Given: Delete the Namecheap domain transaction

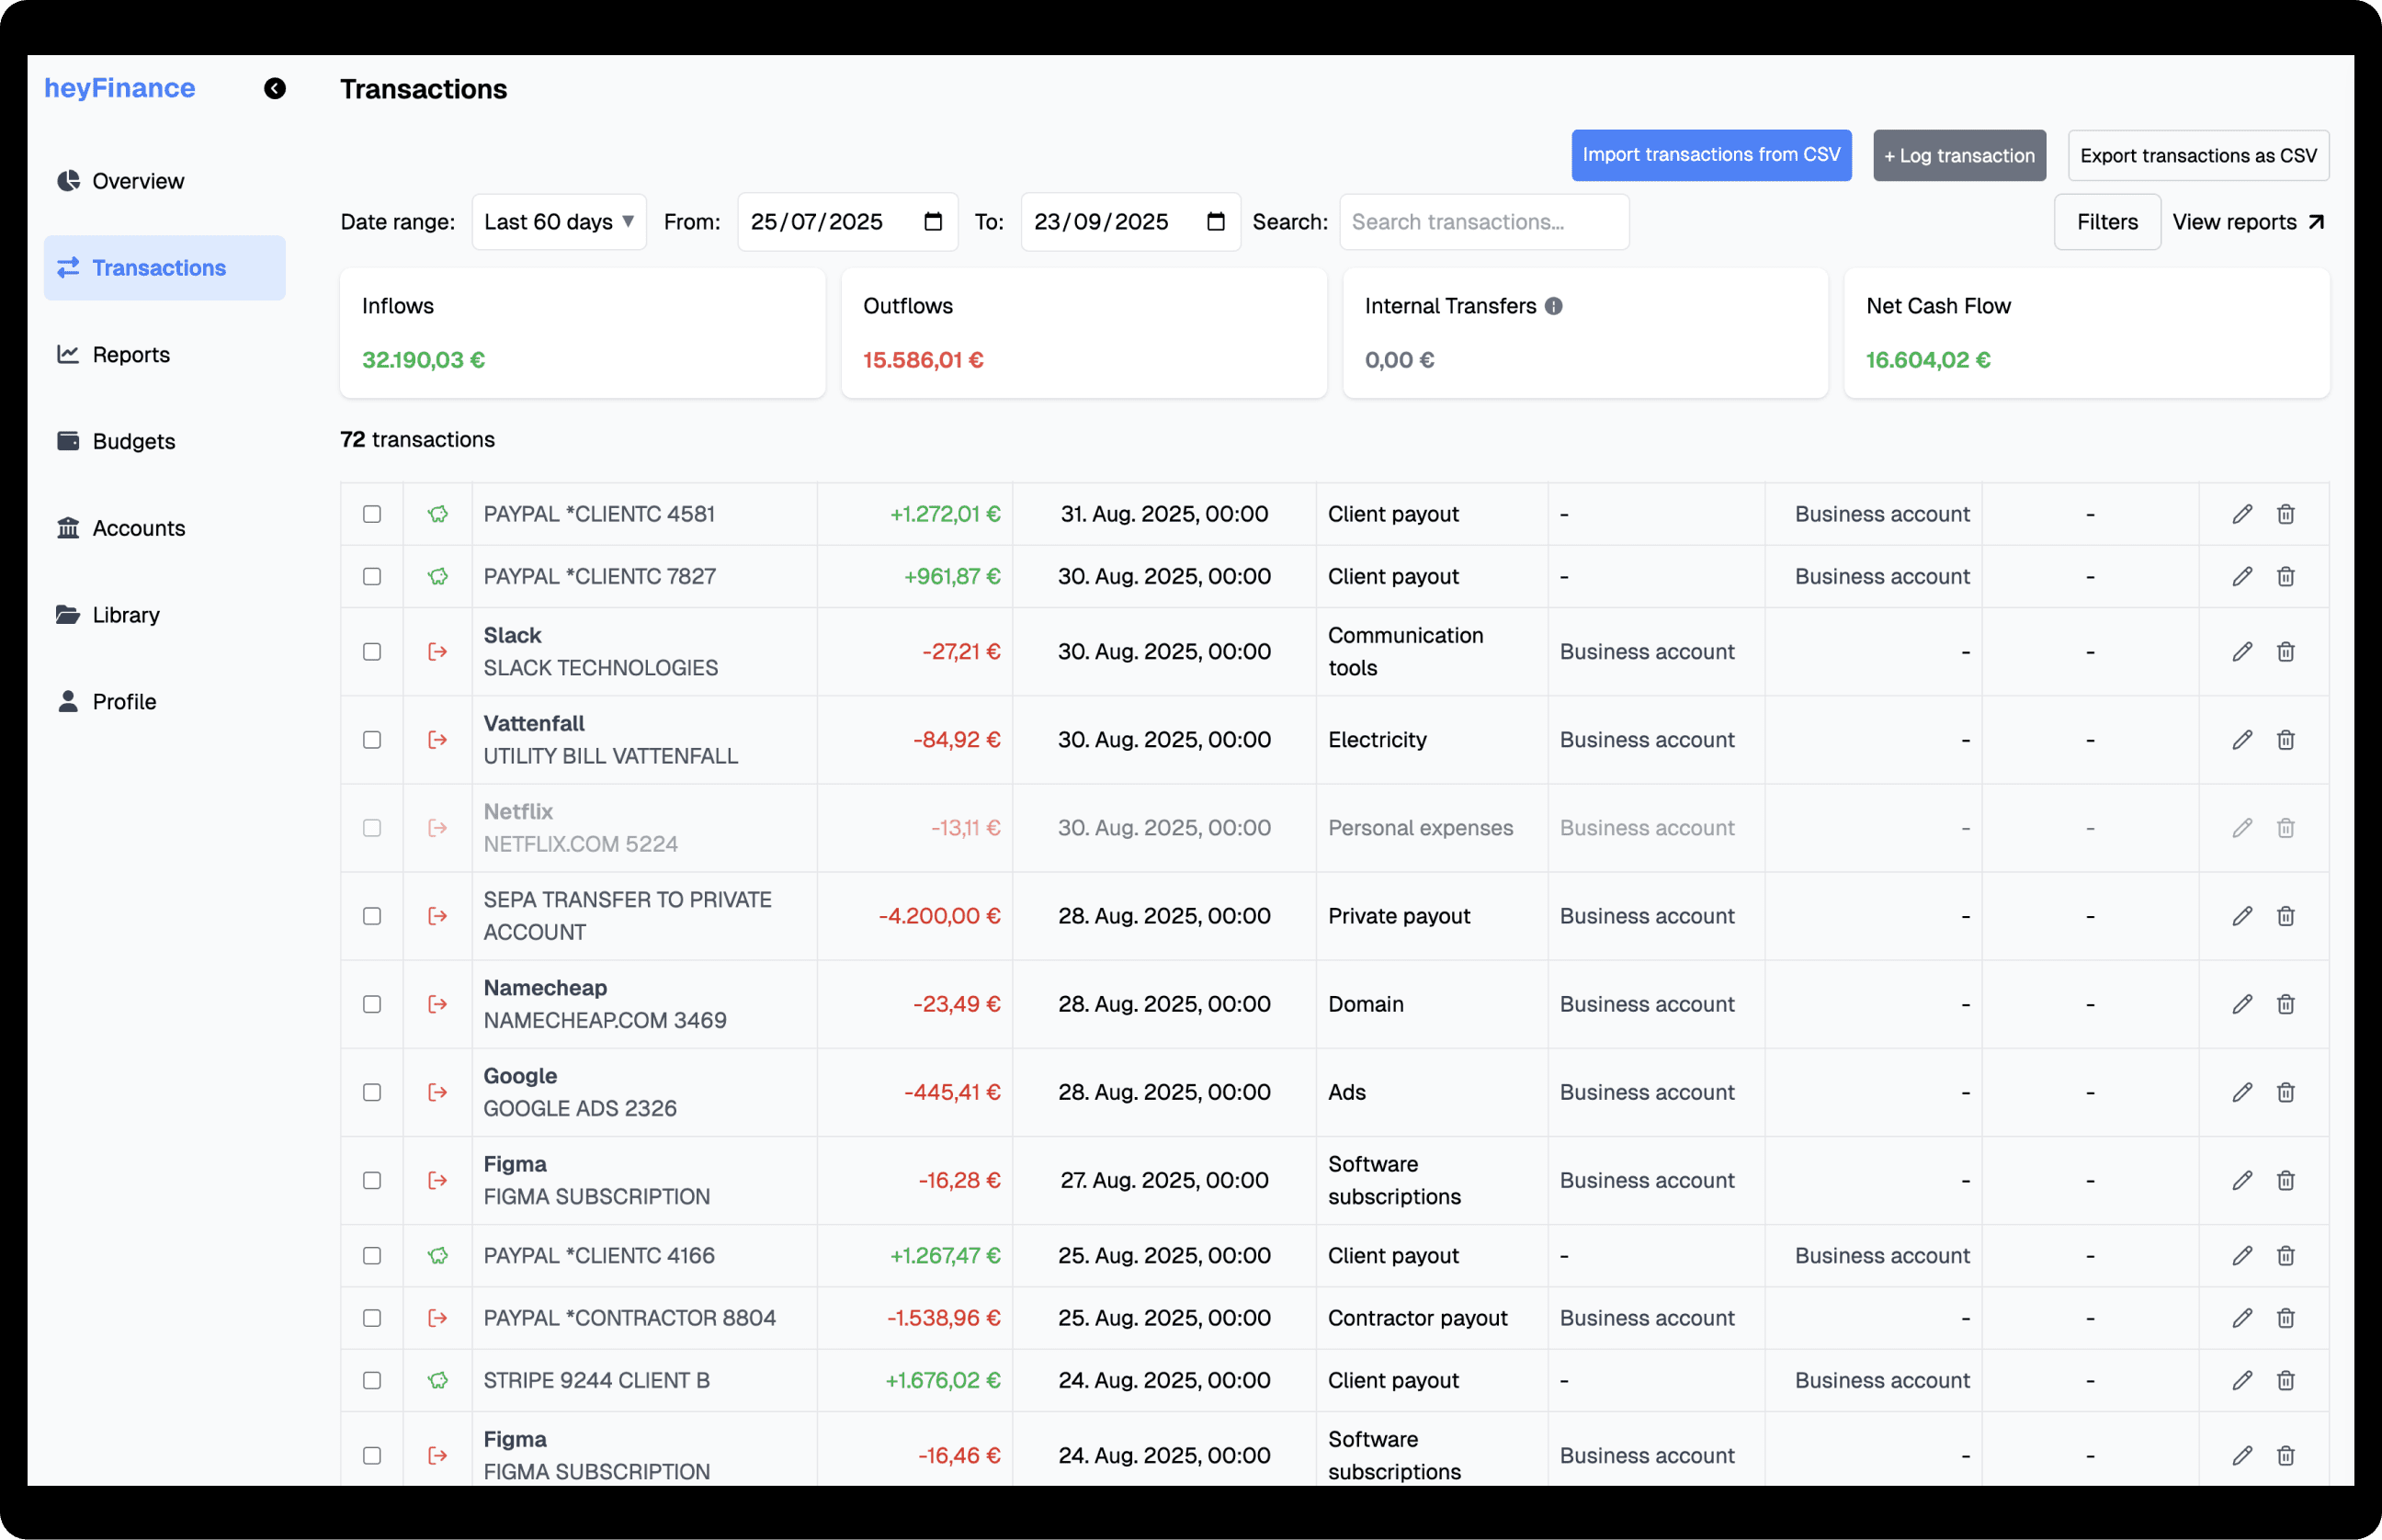Looking at the screenshot, I should click(2286, 1004).
